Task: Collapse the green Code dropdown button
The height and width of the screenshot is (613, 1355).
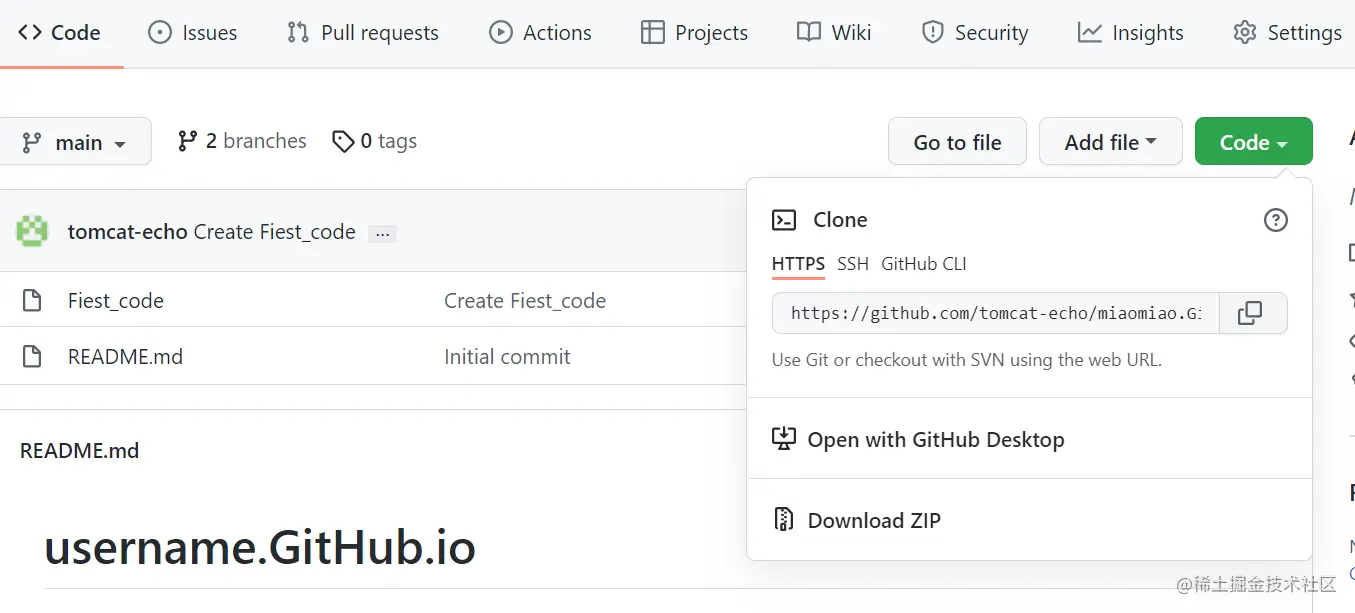Action: 1253,142
